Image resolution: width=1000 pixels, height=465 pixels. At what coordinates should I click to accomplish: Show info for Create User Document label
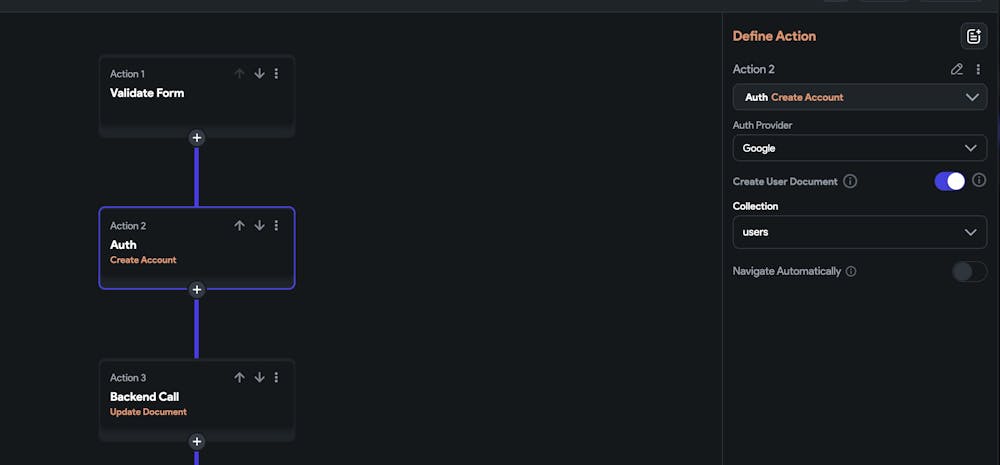pyautogui.click(x=849, y=181)
